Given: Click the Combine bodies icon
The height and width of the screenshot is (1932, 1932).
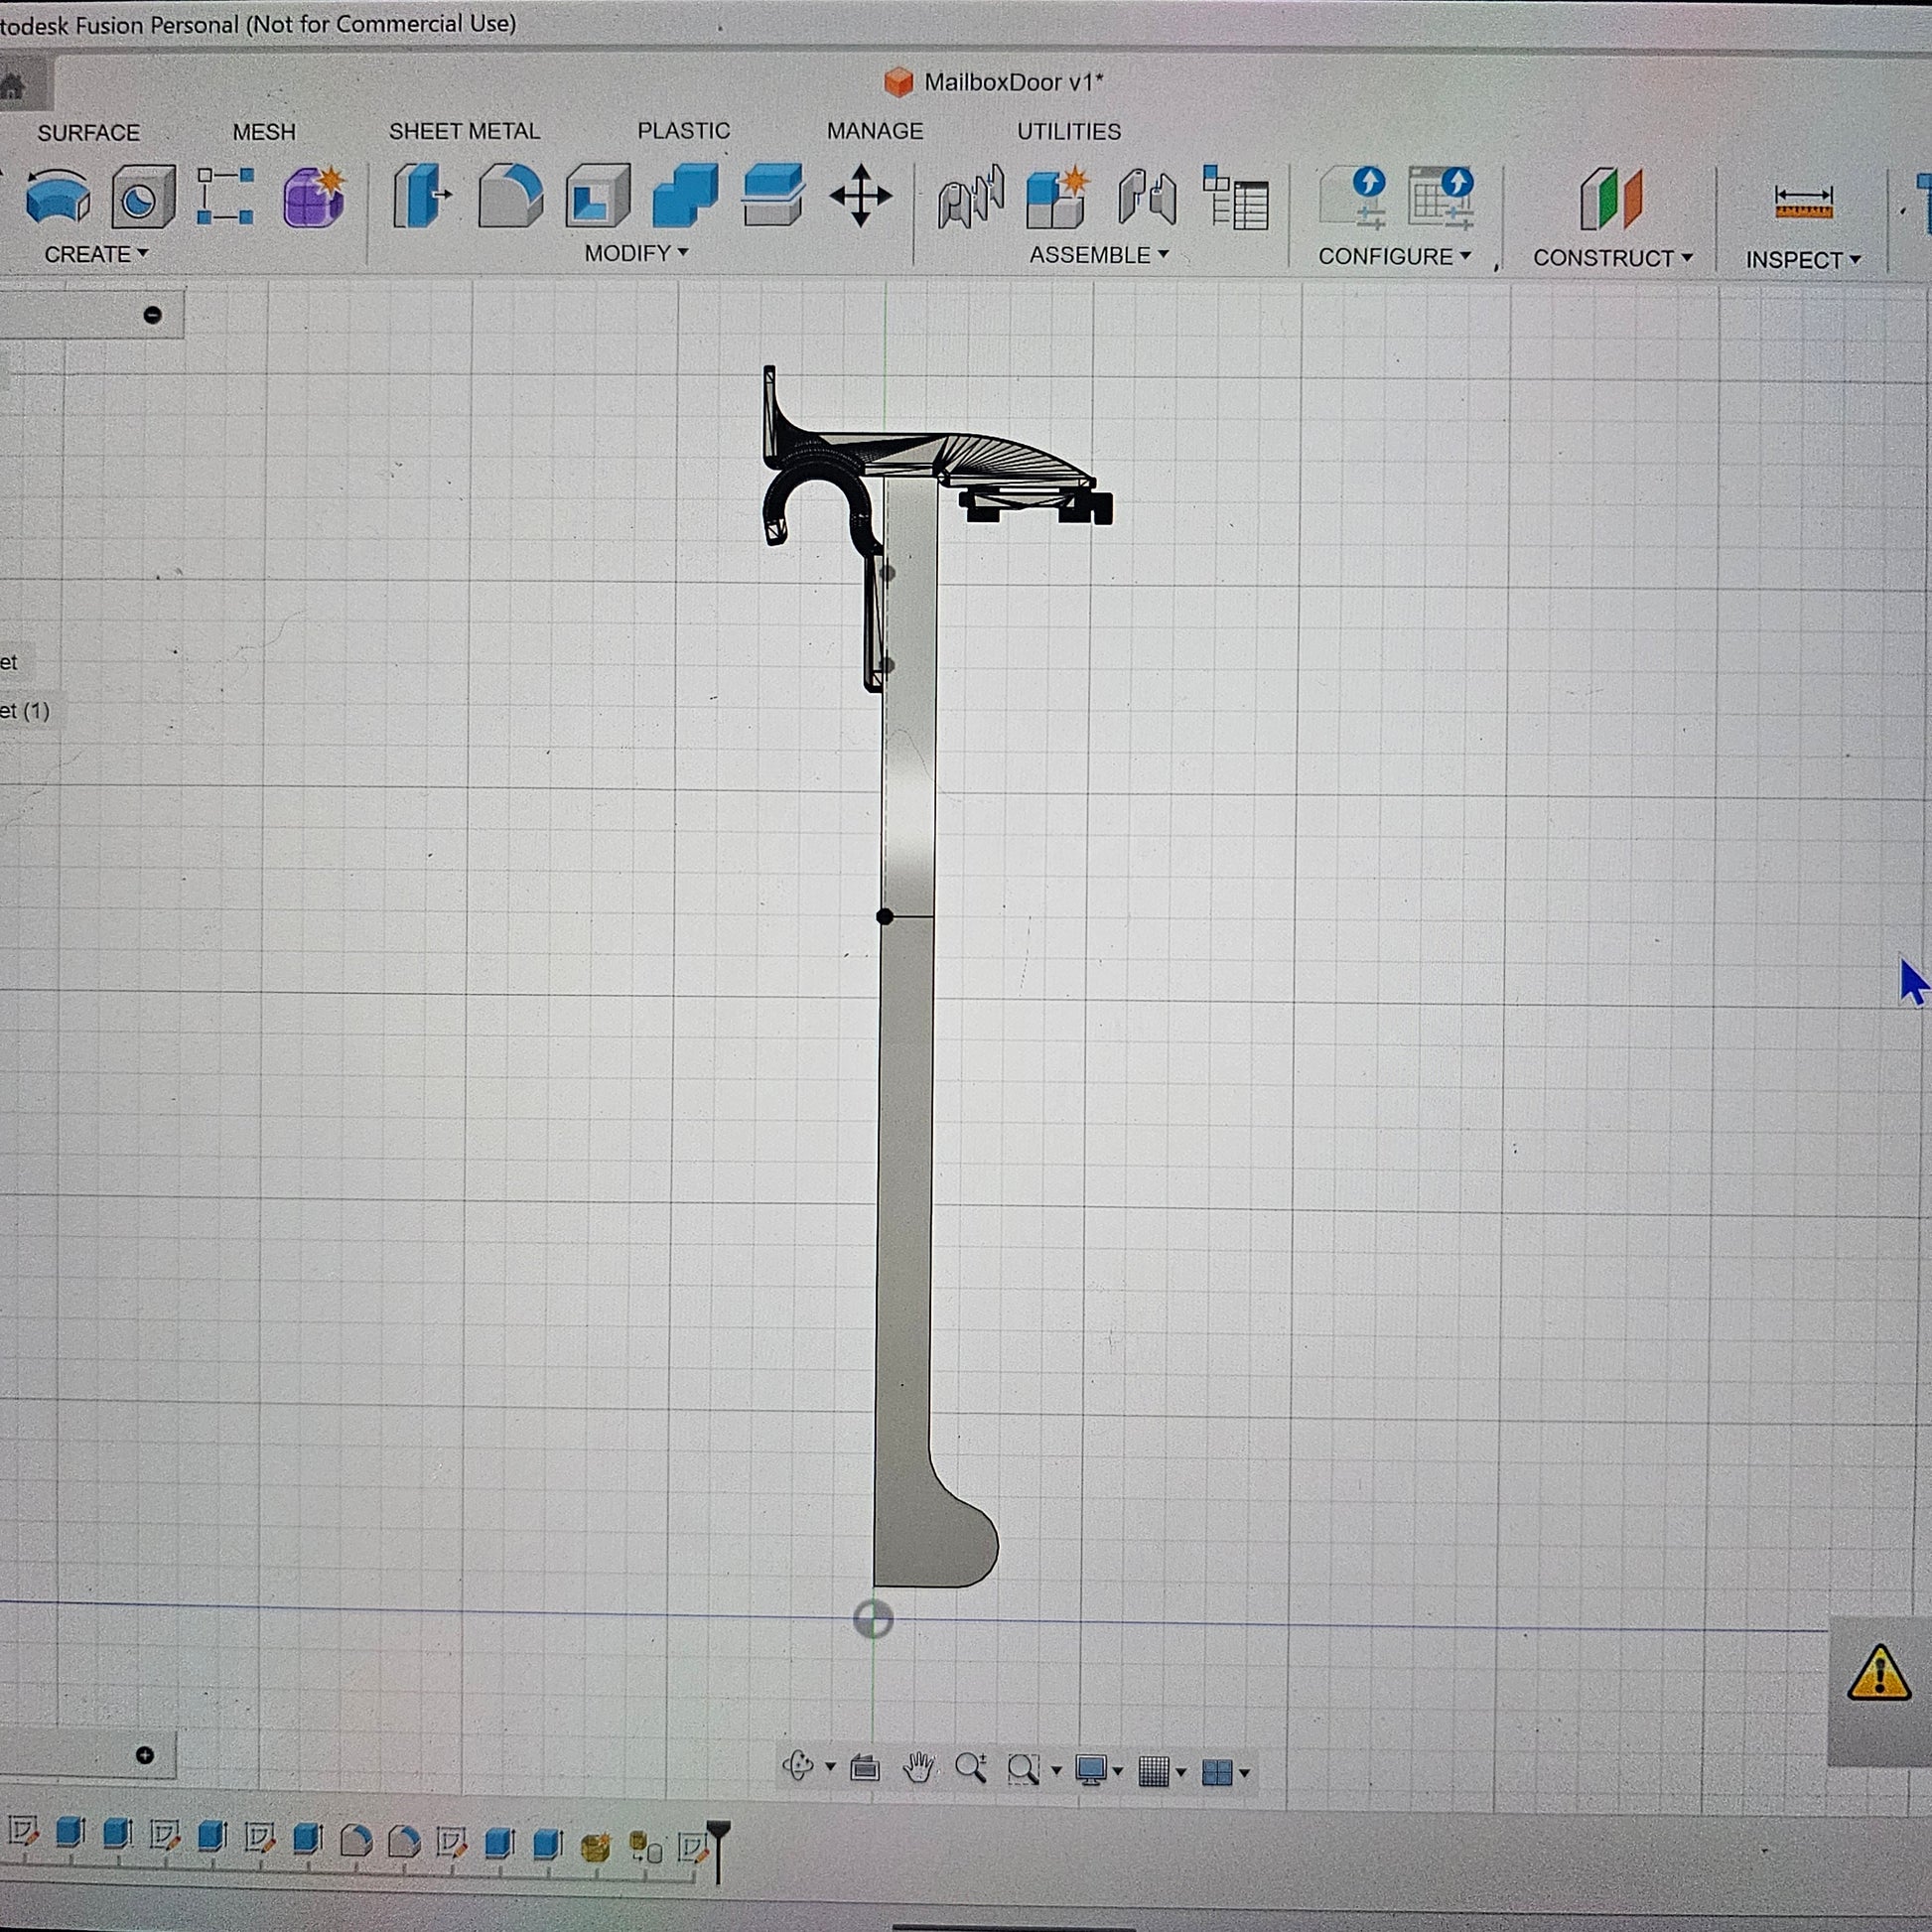Looking at the screenshot, I should point(685,197).
